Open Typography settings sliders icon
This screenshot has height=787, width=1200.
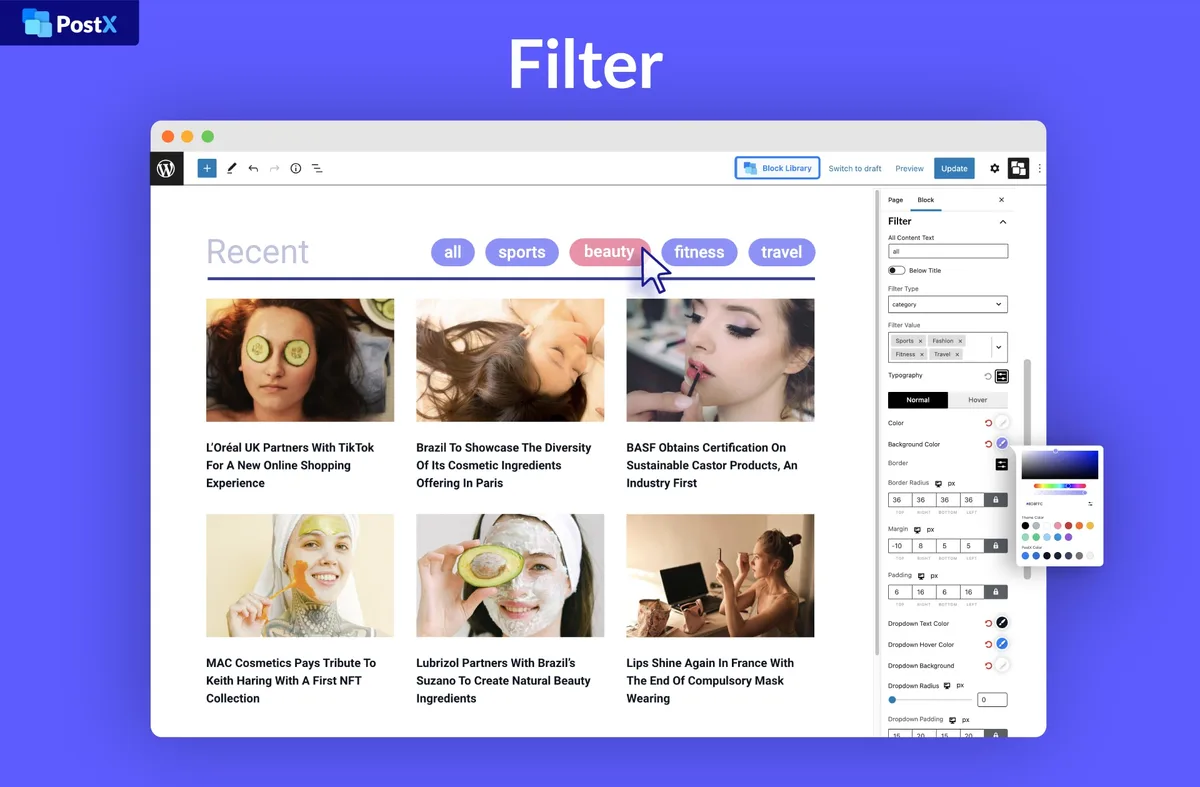coord(1001,376)
